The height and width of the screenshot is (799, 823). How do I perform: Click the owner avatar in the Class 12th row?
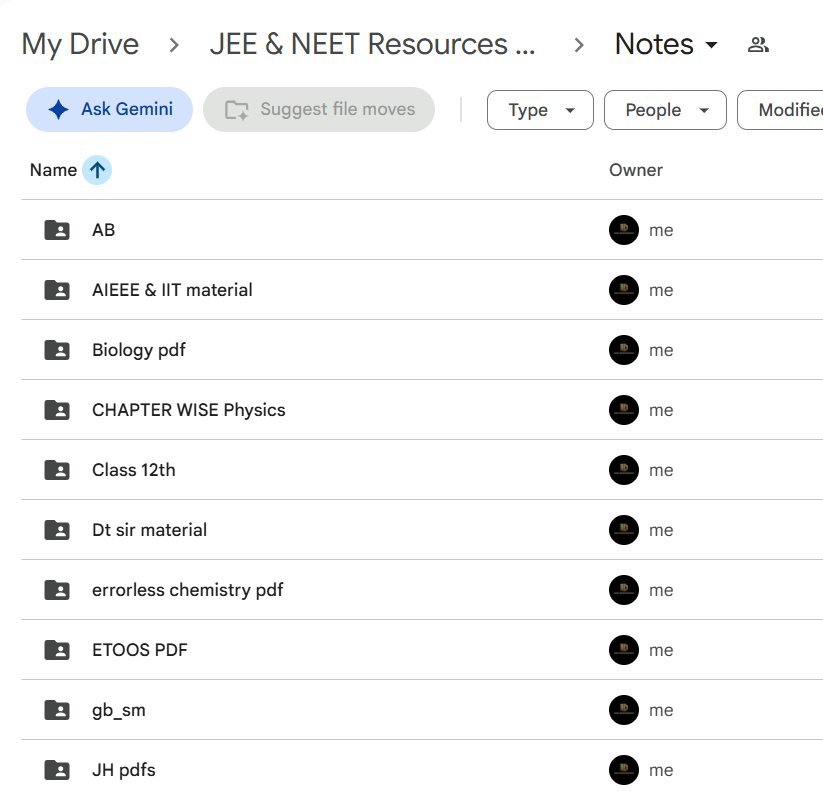click(624, 470)
